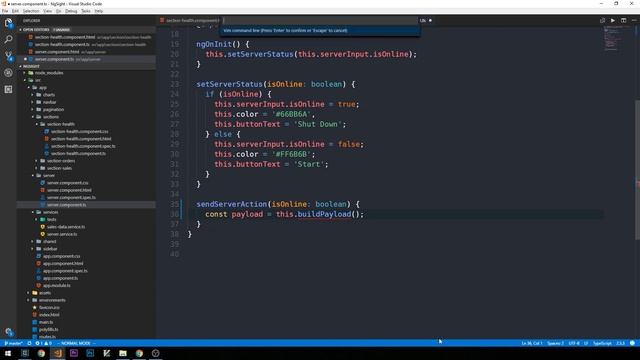
Task: Click the Run icon in editor title bar
Action: pyautogui.click(x=613, y=20)
